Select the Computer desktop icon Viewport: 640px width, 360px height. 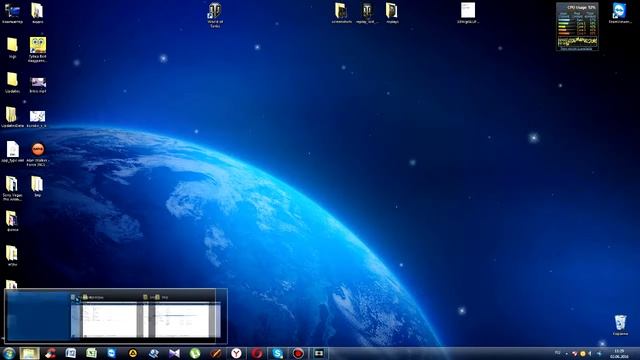point(12,12)
